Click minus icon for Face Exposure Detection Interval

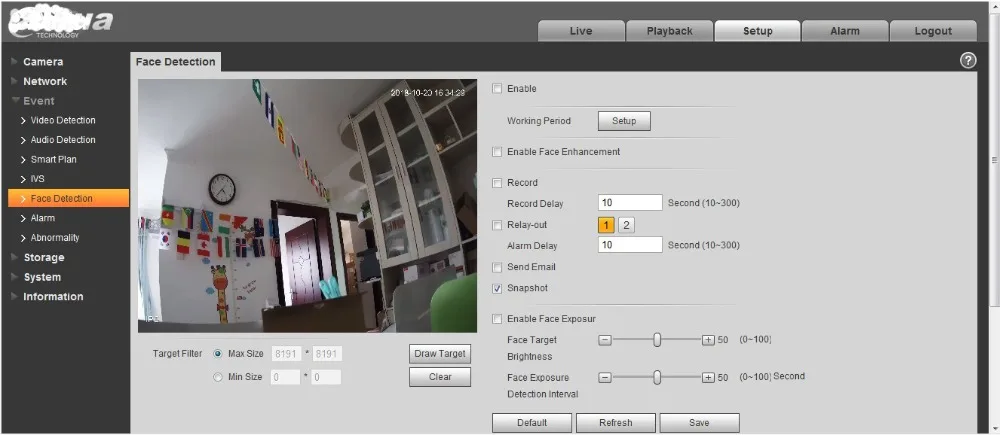605,378
